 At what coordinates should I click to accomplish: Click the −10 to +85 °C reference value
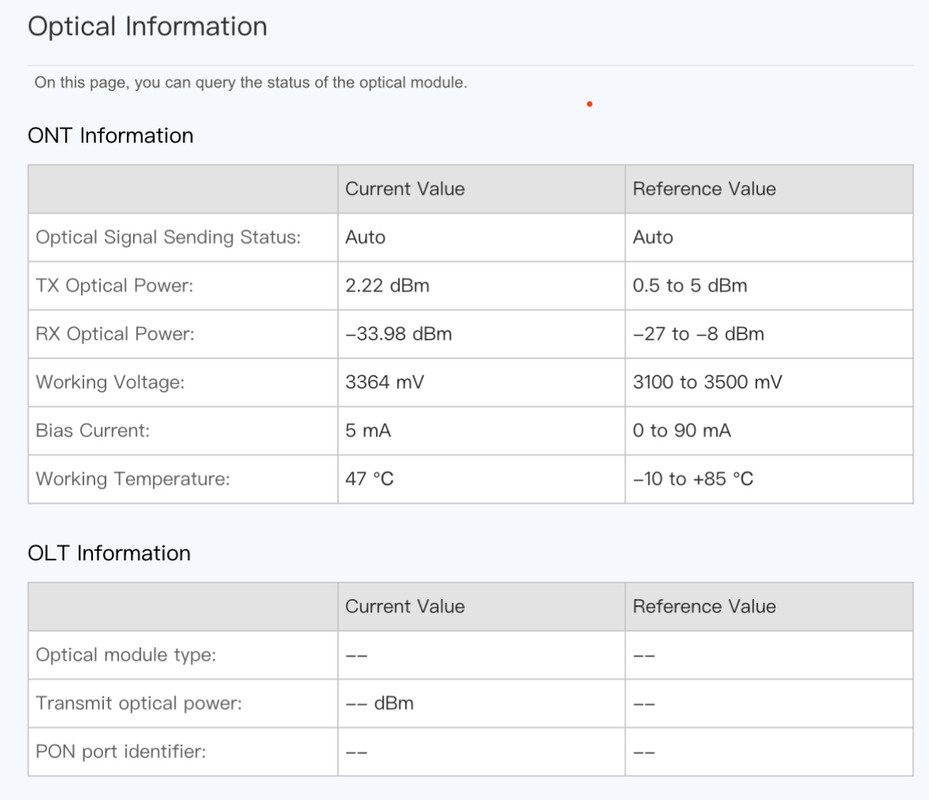(693, 479)
